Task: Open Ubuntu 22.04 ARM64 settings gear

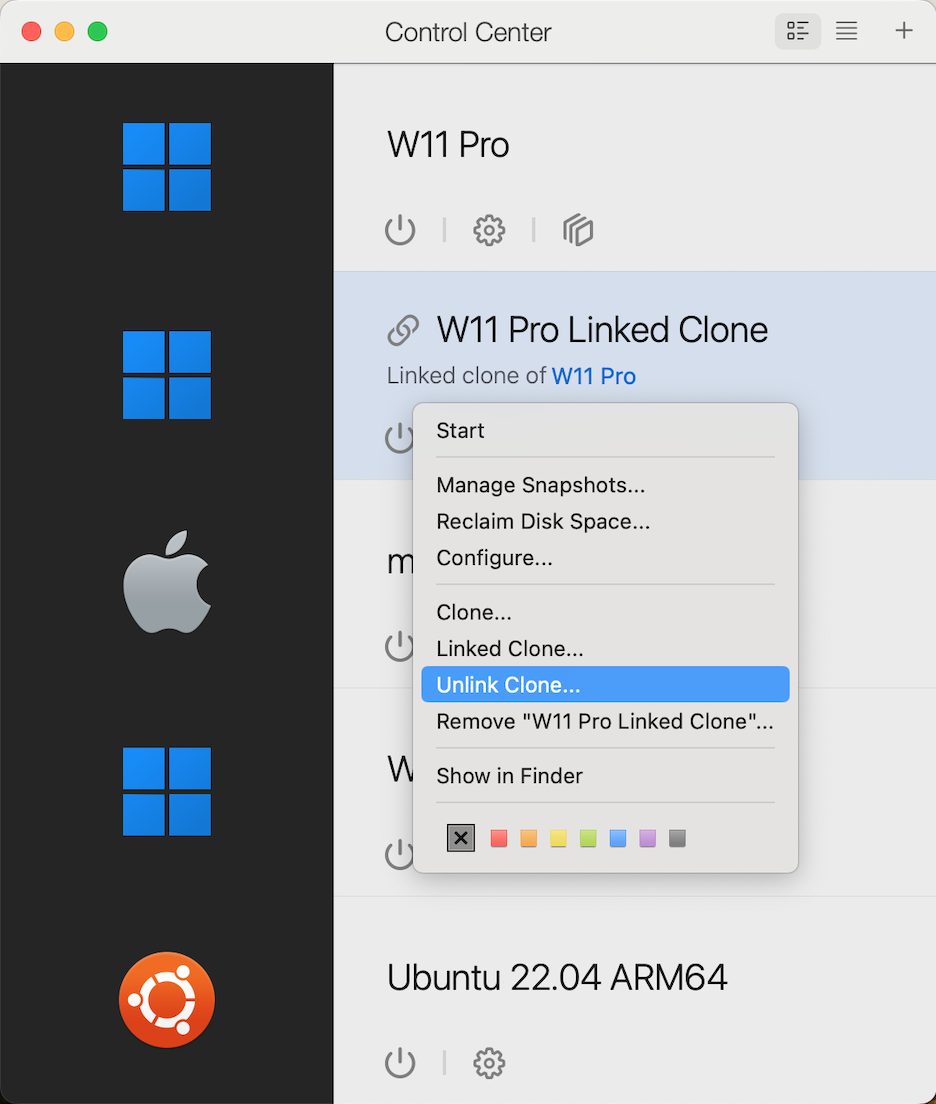Action: click(489, 1062)
